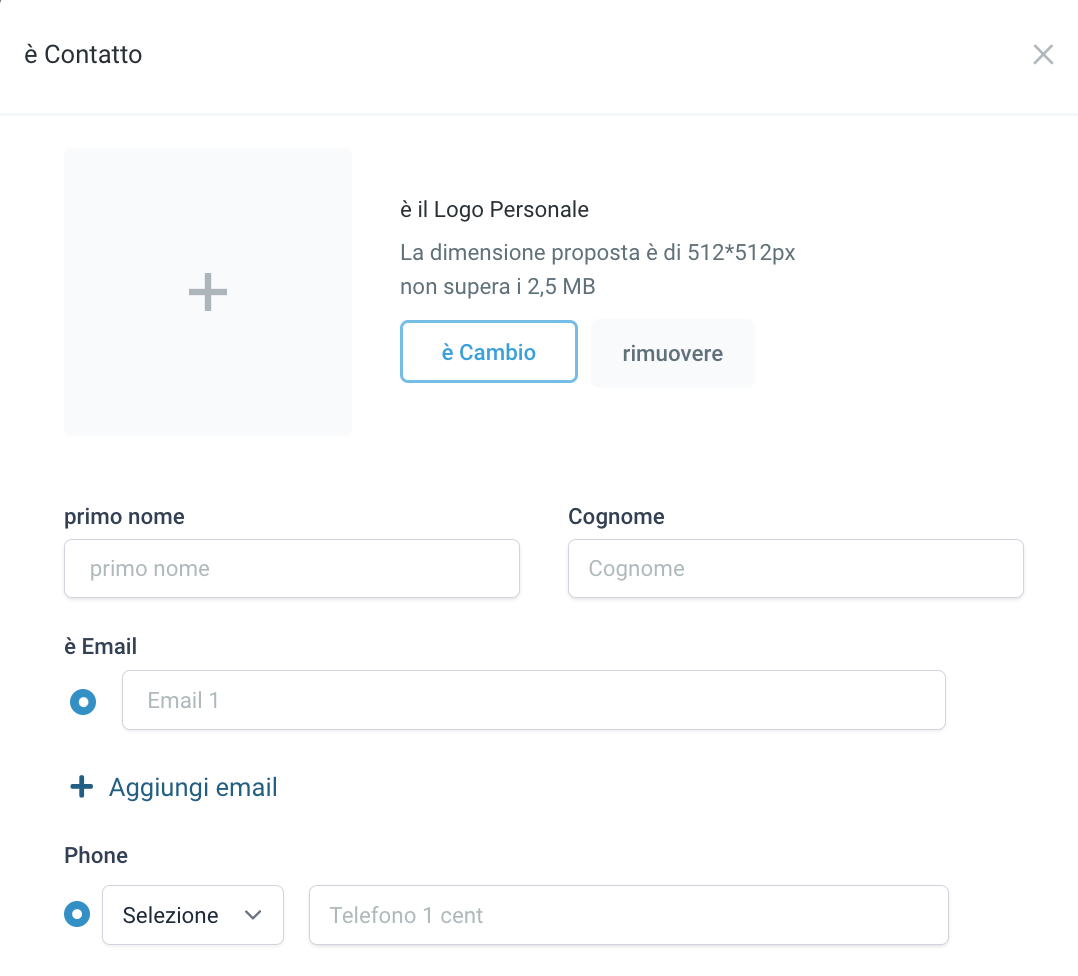This screenshot has width=1078, height=976.
Task: Close the Contatto dialog with the X
Action: pyautogui.click(x=1043, y=55)
